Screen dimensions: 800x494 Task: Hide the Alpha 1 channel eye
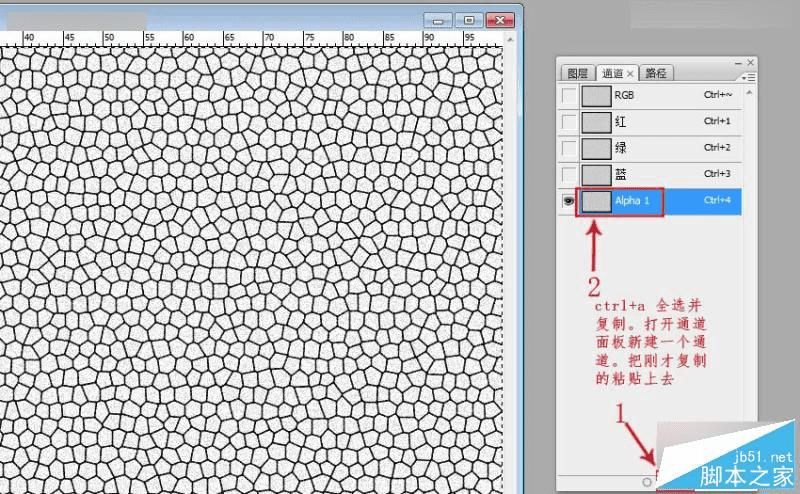click(x=568, y=201)
